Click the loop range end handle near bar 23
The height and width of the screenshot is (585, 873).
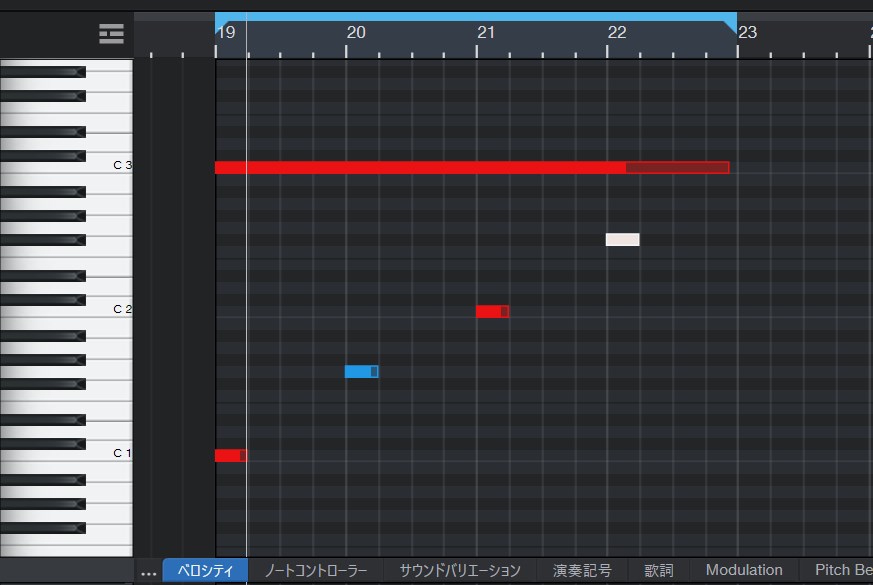(730, 19)
